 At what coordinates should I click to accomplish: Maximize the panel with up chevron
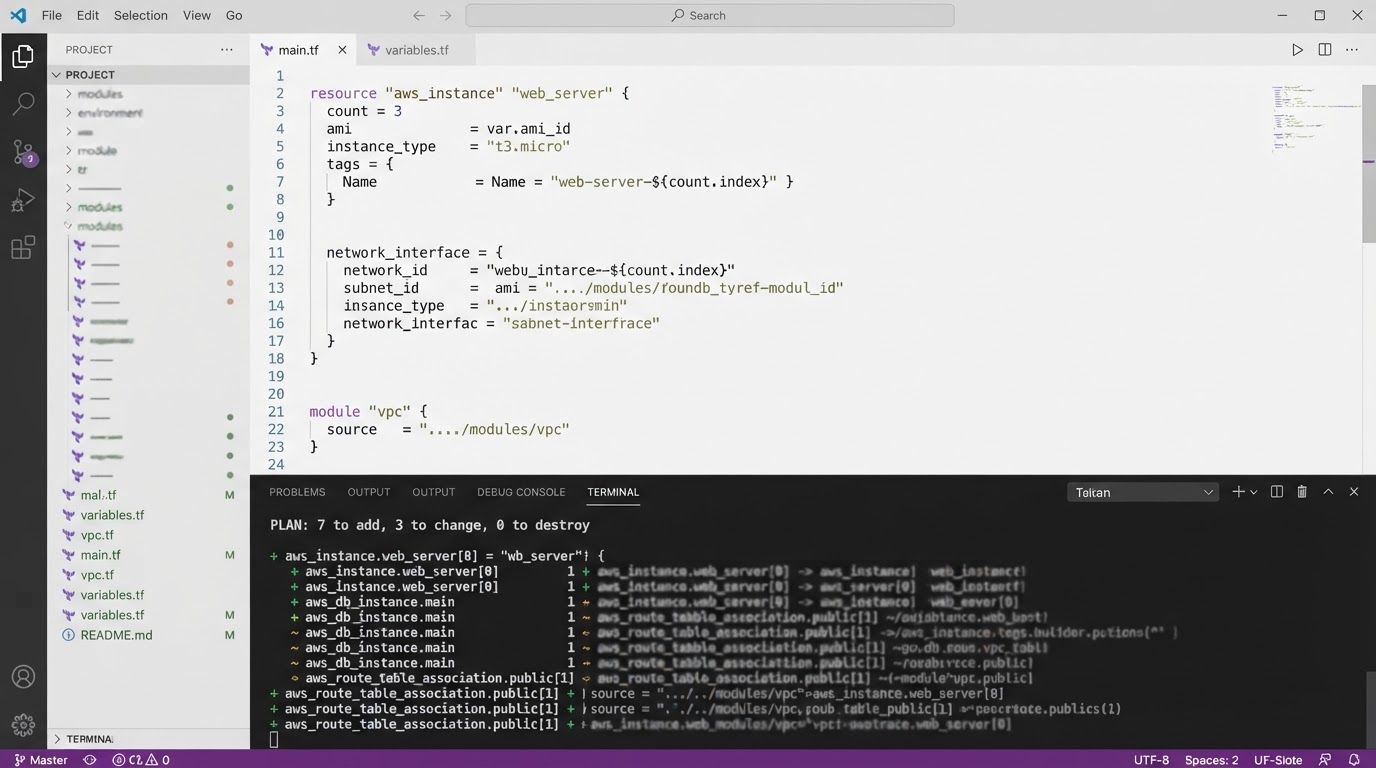pyautogui.click(x=1328, y=491)
